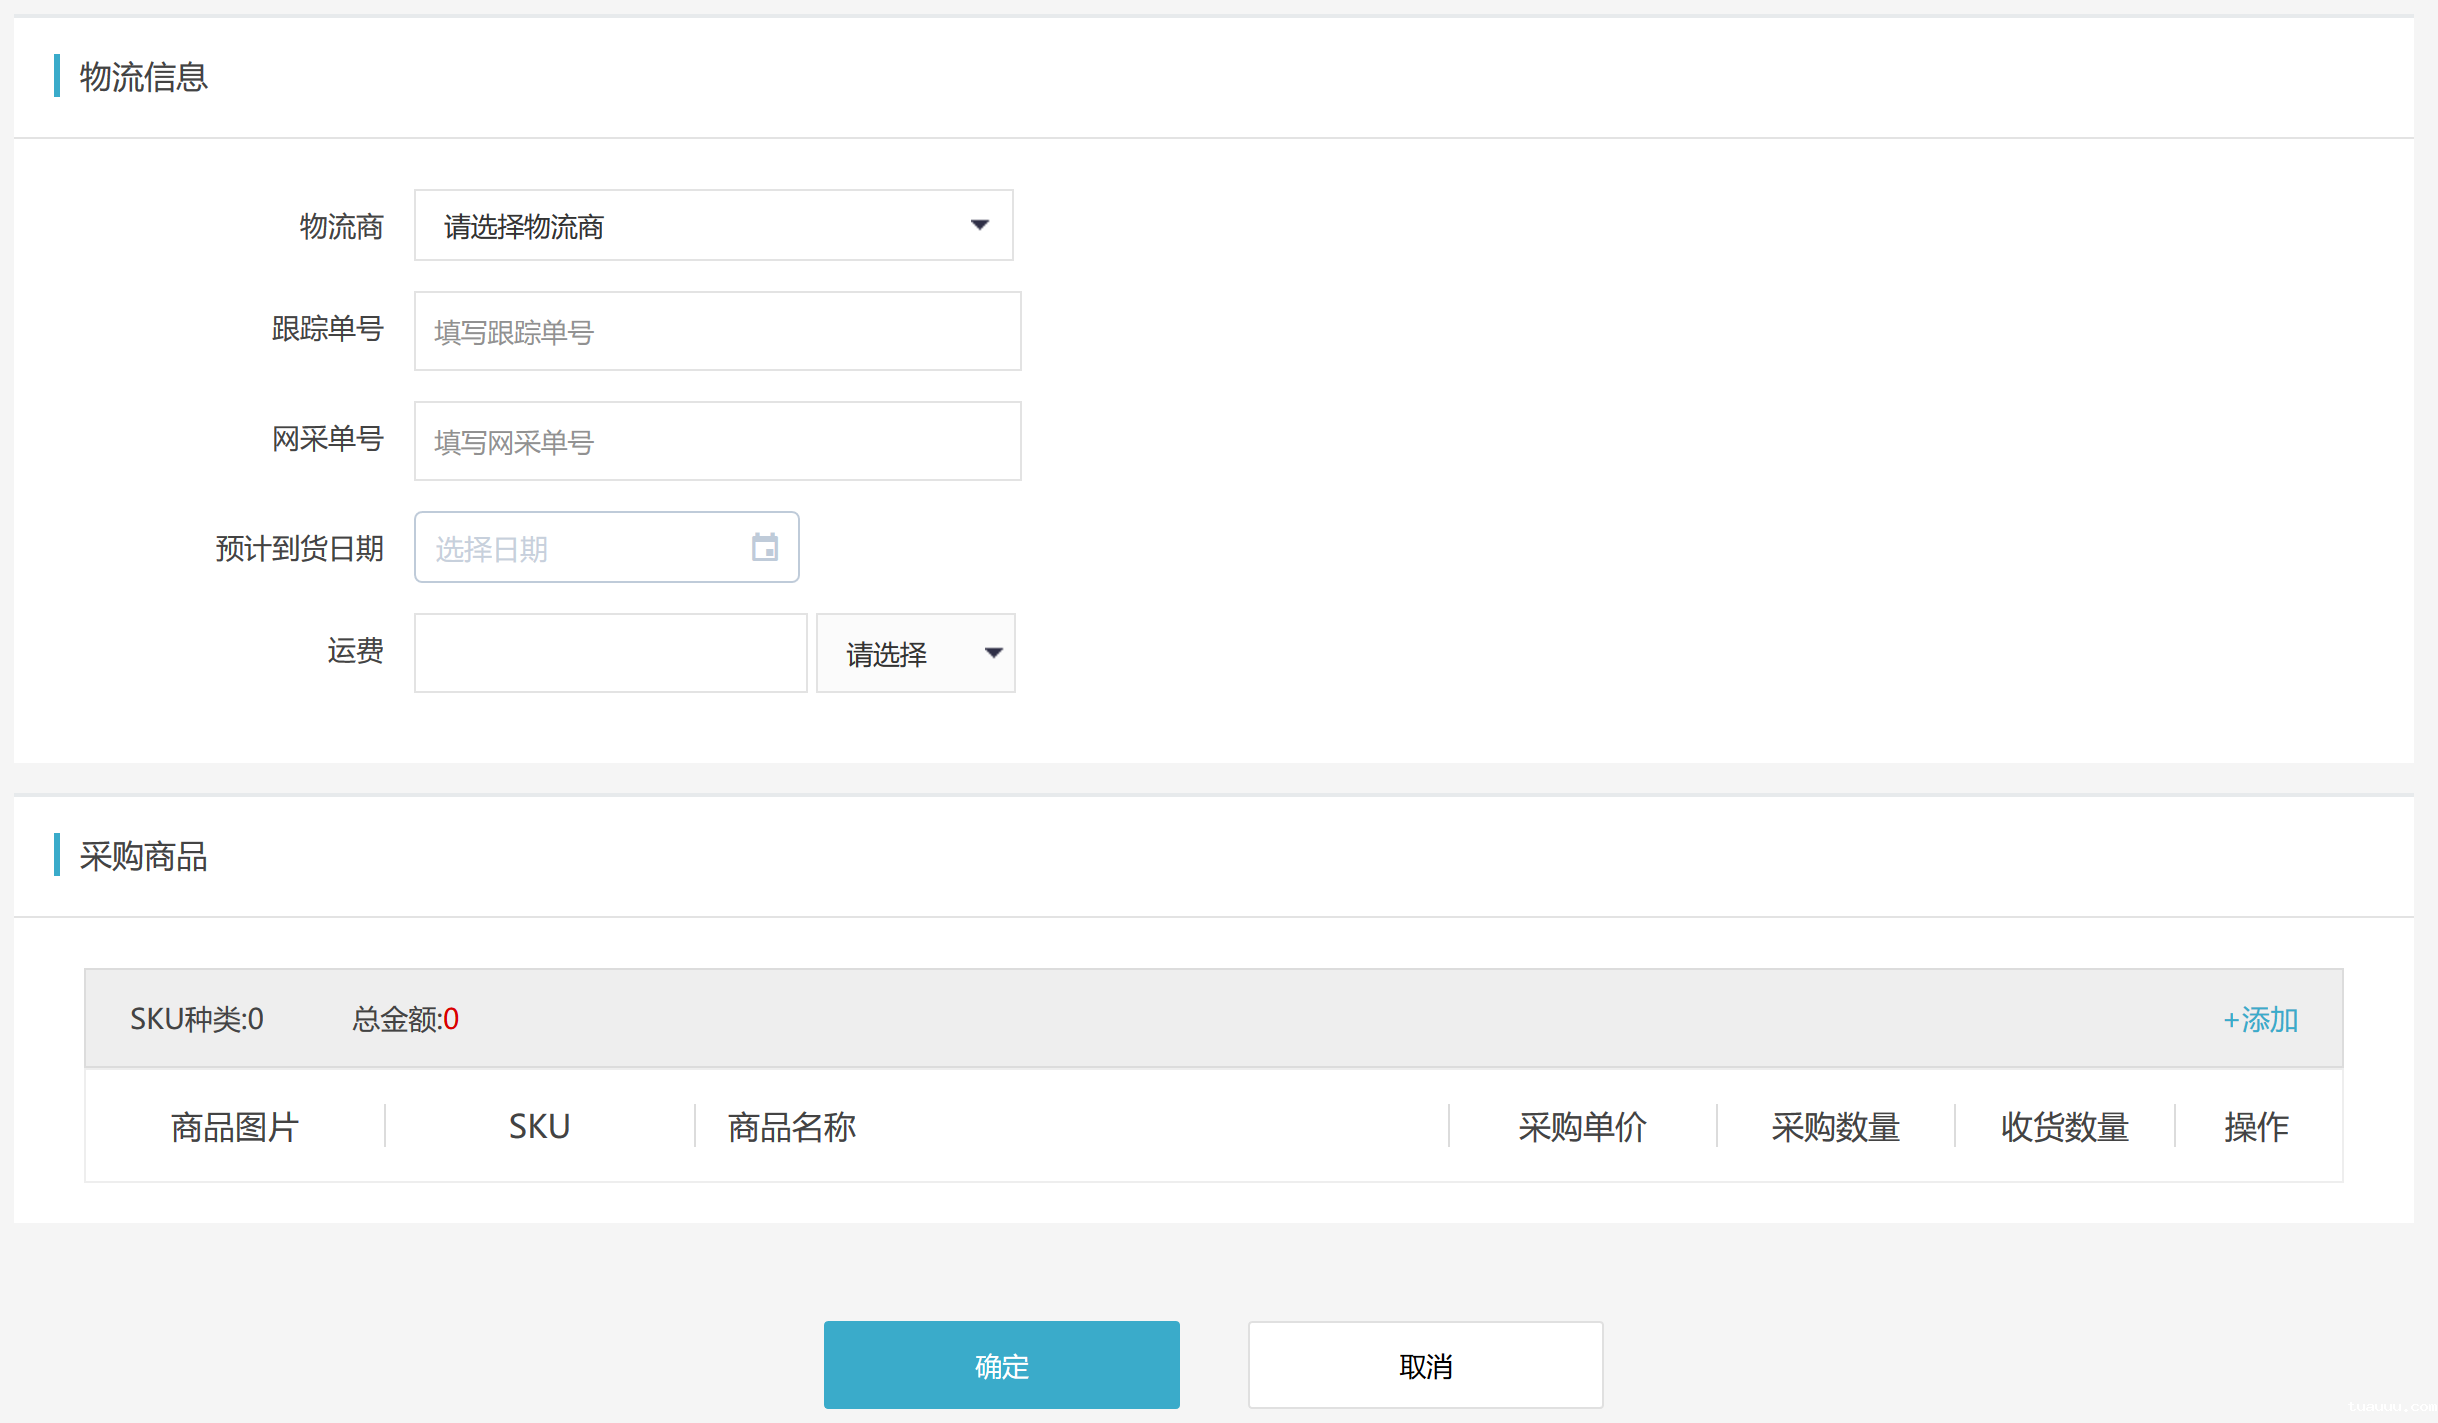Open the 请选择 currency dropdown next to 运费
This screenshot has width=2438, height=1423.
click(914, 652)
